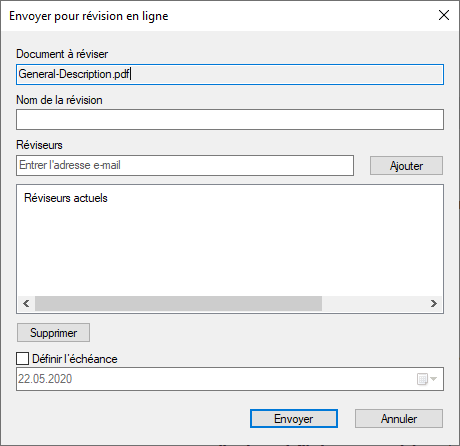Expand the deadline date dropdown arrow
This screenshot has height=446, width=460.
(434, 379)
